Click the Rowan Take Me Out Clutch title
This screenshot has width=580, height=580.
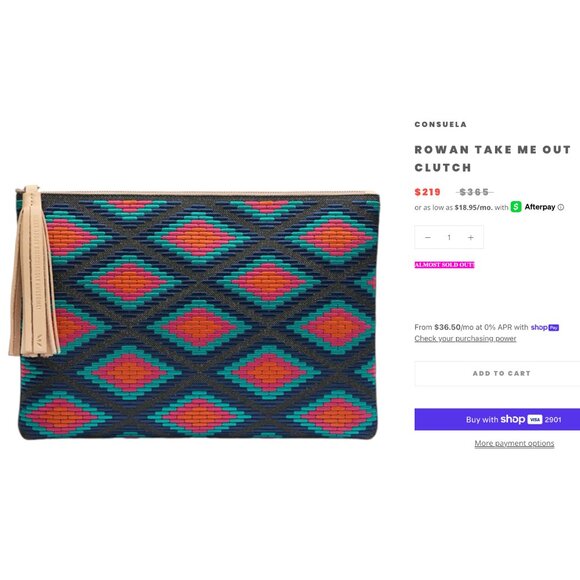pos(492,158)
